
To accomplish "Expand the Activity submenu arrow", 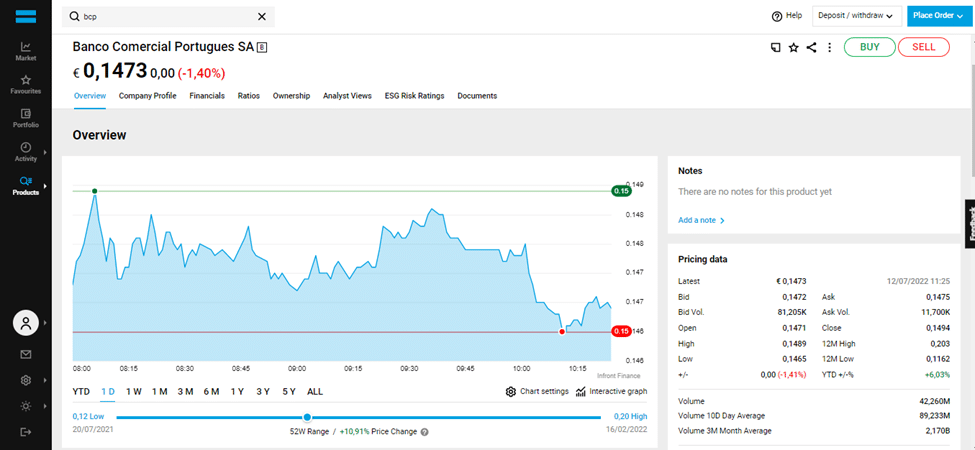I will (x=45, y=152).
